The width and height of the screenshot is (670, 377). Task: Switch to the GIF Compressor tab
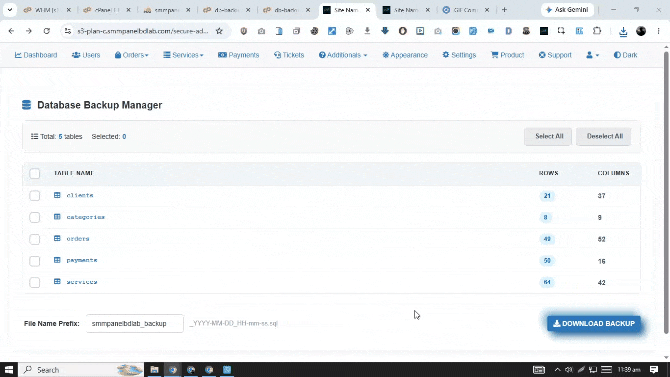(466, 10)
